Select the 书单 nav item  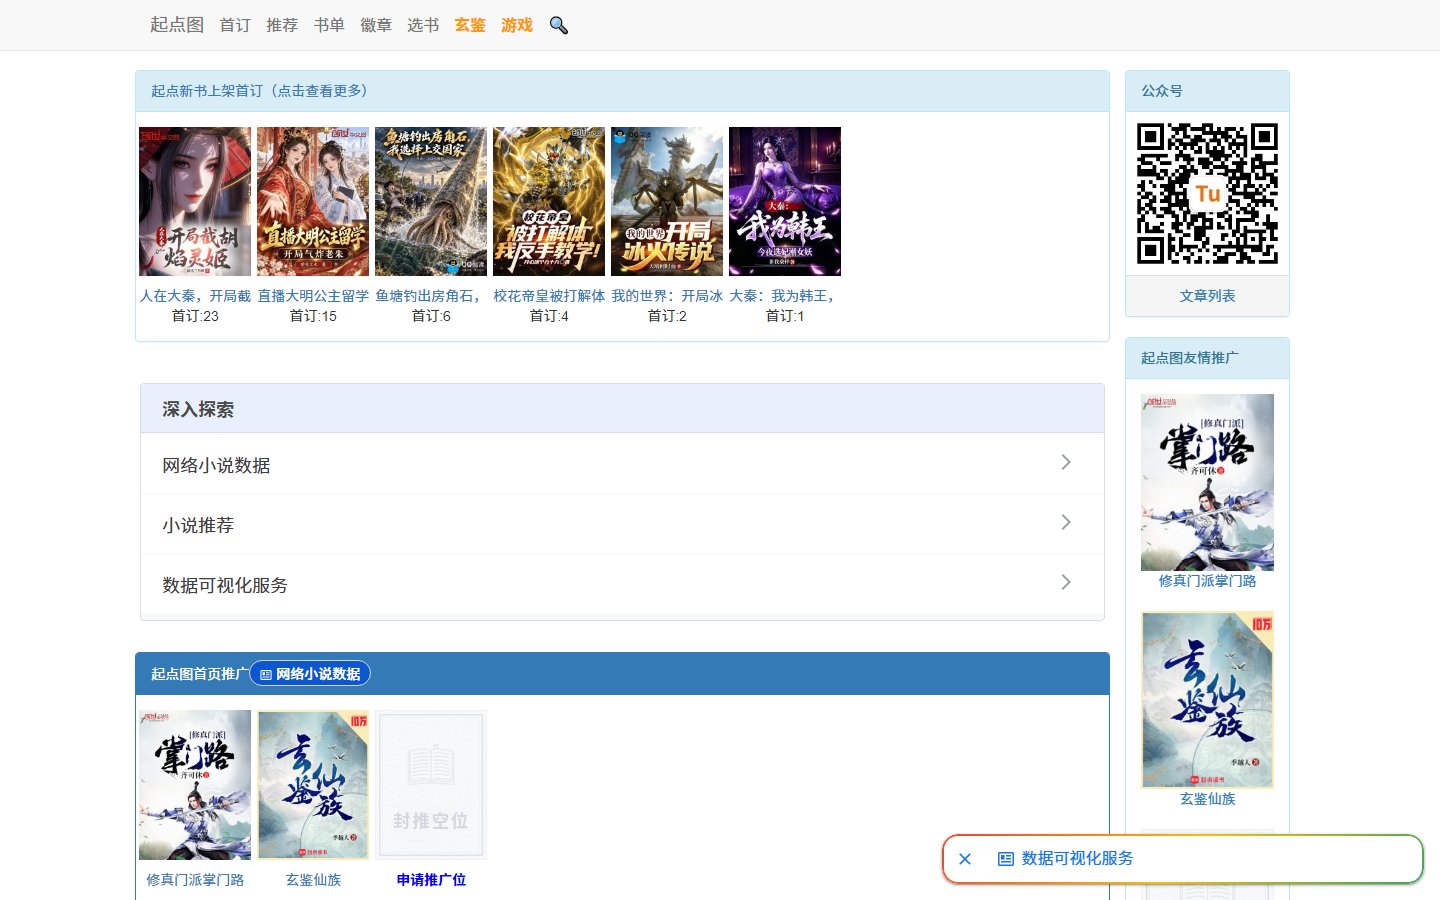[x=329, y=25]
